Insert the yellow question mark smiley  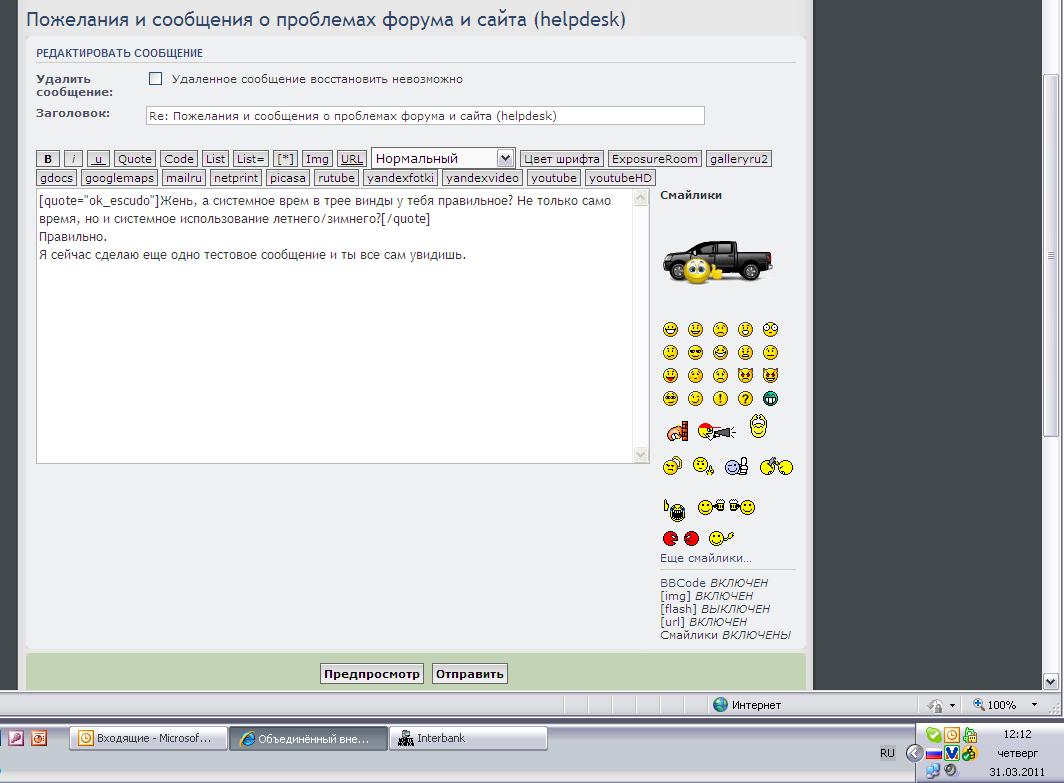click(x=745, y=399)
